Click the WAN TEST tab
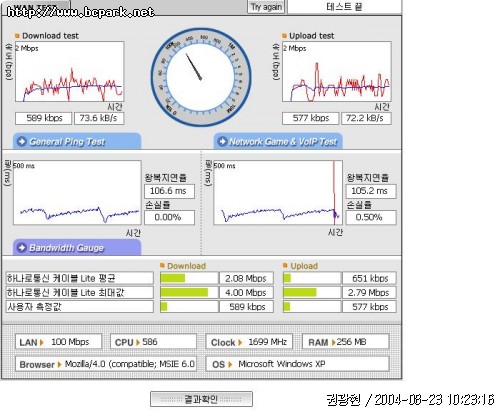The height and width of the screenshot is (412, 500). [x=35, y=7]
